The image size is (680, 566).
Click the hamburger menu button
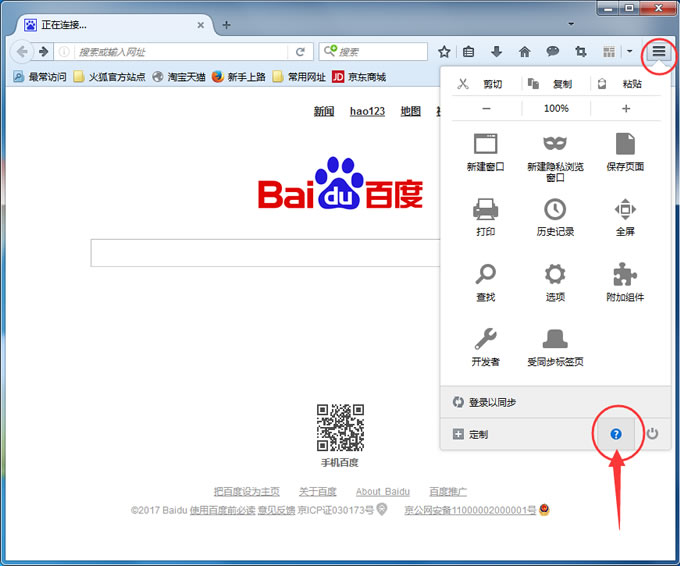point(659,51)
